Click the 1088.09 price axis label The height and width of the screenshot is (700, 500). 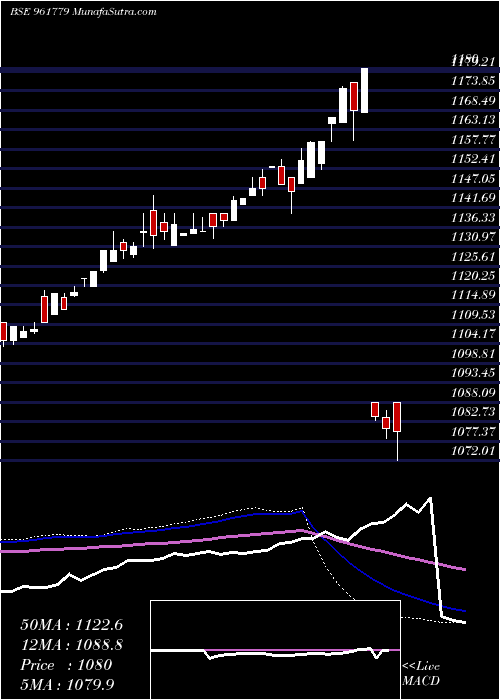tap(473, 393)
